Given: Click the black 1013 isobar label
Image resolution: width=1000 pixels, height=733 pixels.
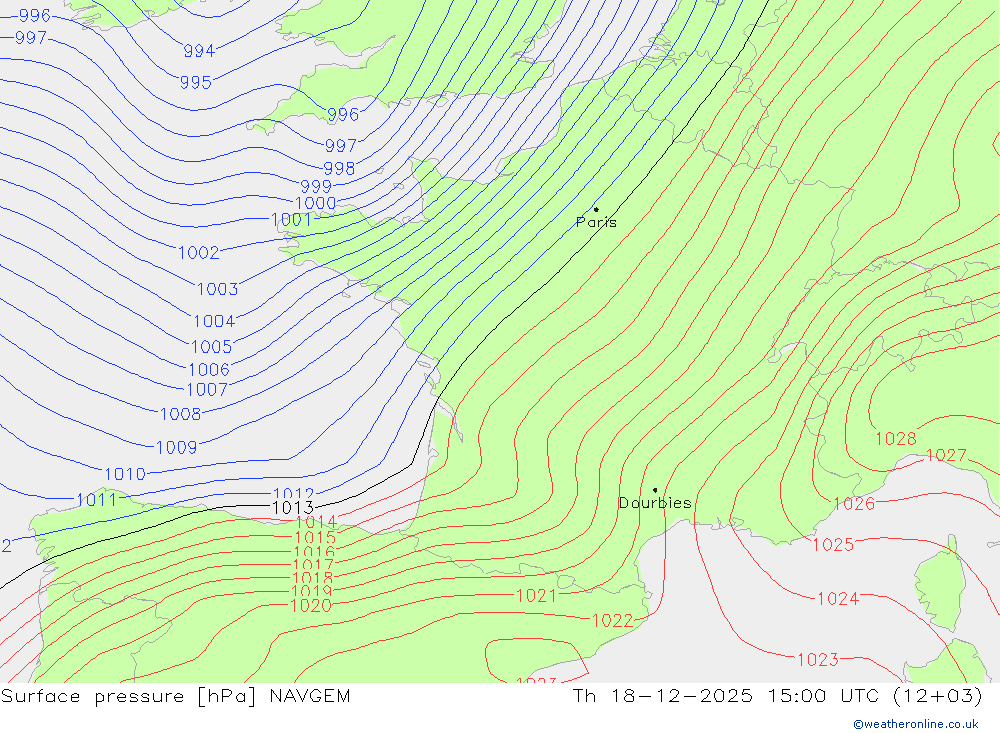Looking at the screenshot, I should tap(293, 508).
